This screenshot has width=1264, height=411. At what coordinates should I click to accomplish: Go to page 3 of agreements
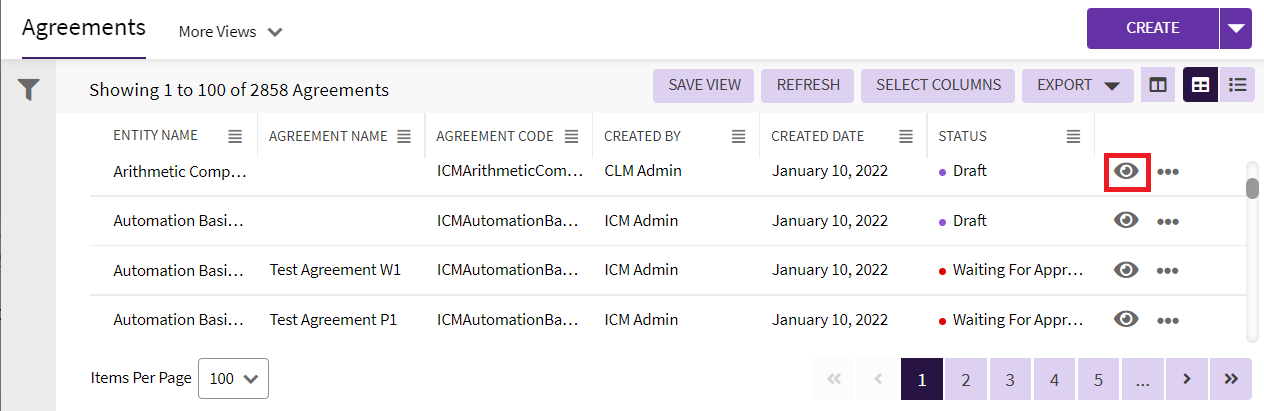[1010, 379]
